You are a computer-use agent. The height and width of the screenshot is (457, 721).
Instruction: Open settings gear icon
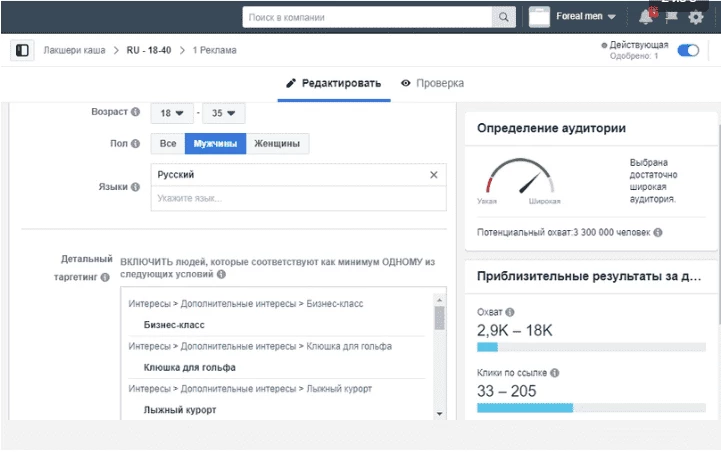pyautogui.click(x=696, y=17)
